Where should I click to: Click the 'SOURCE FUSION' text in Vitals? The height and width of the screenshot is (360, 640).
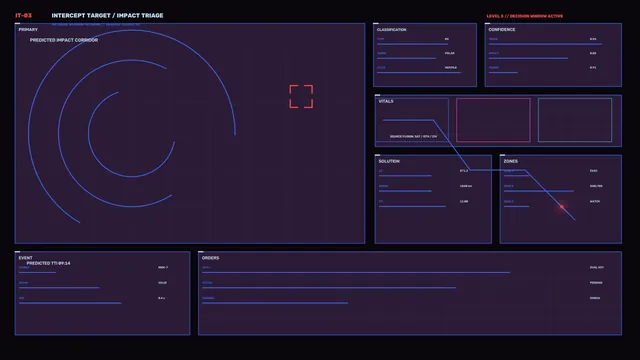(x=413, y=136)
